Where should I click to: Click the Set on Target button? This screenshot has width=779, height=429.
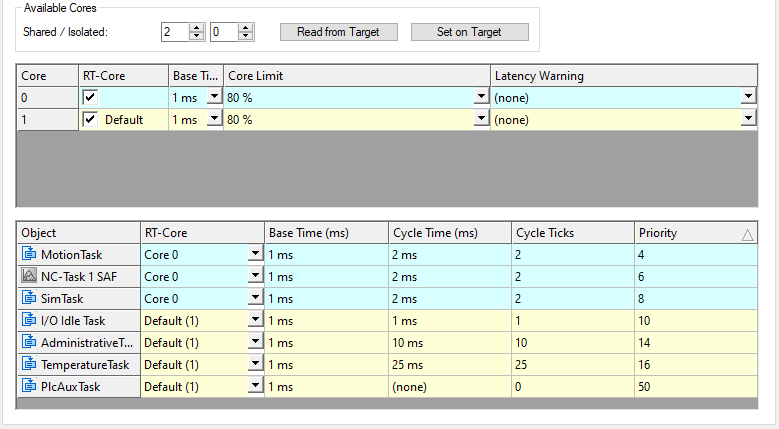pos(469,32)
